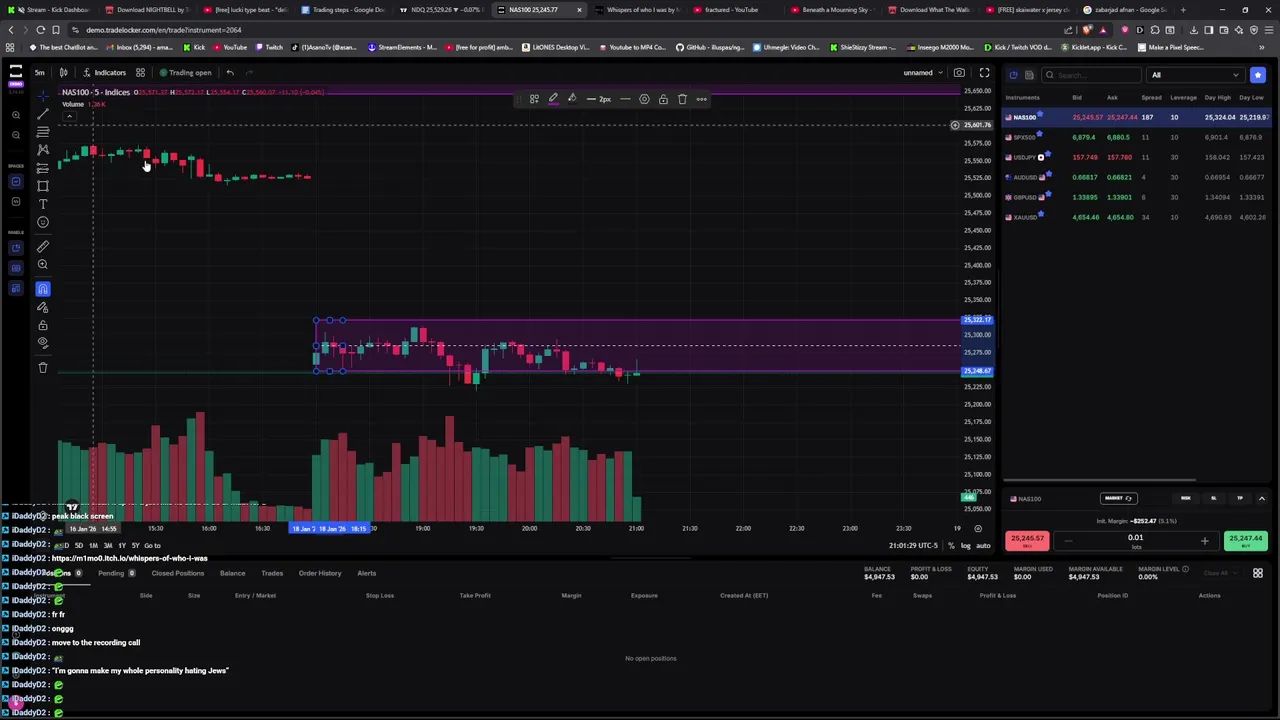The image size is (1280, 720).
Task: Change the line color with pencil icon
Action: 553,99
